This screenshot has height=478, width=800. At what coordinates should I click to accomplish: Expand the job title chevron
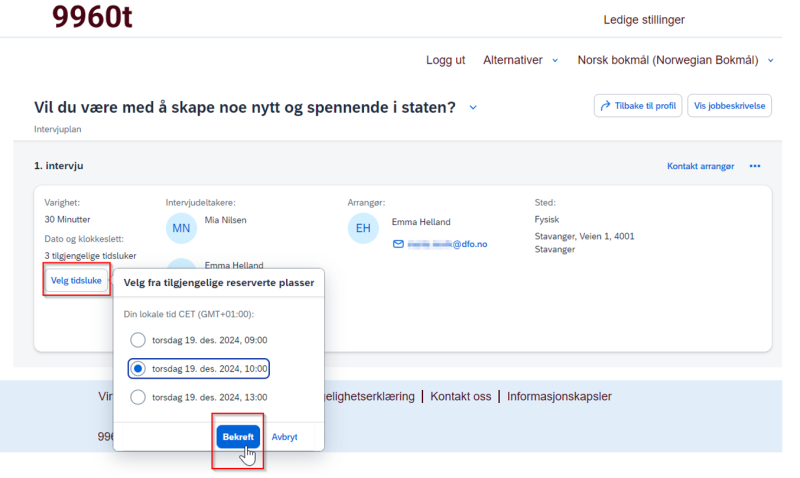[473, 108]
